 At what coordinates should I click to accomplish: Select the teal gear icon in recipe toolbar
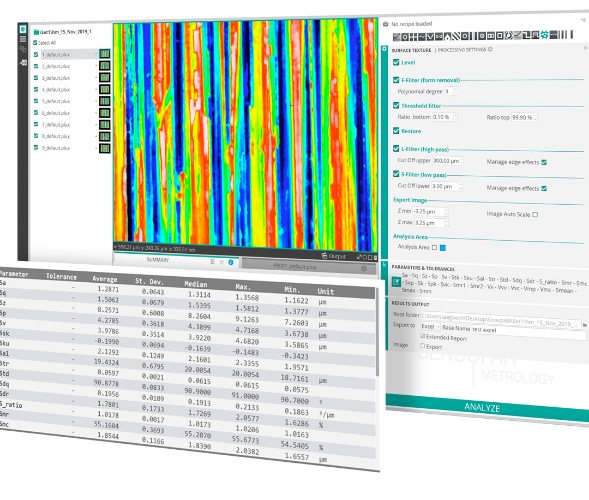click(x=544, y=35)
